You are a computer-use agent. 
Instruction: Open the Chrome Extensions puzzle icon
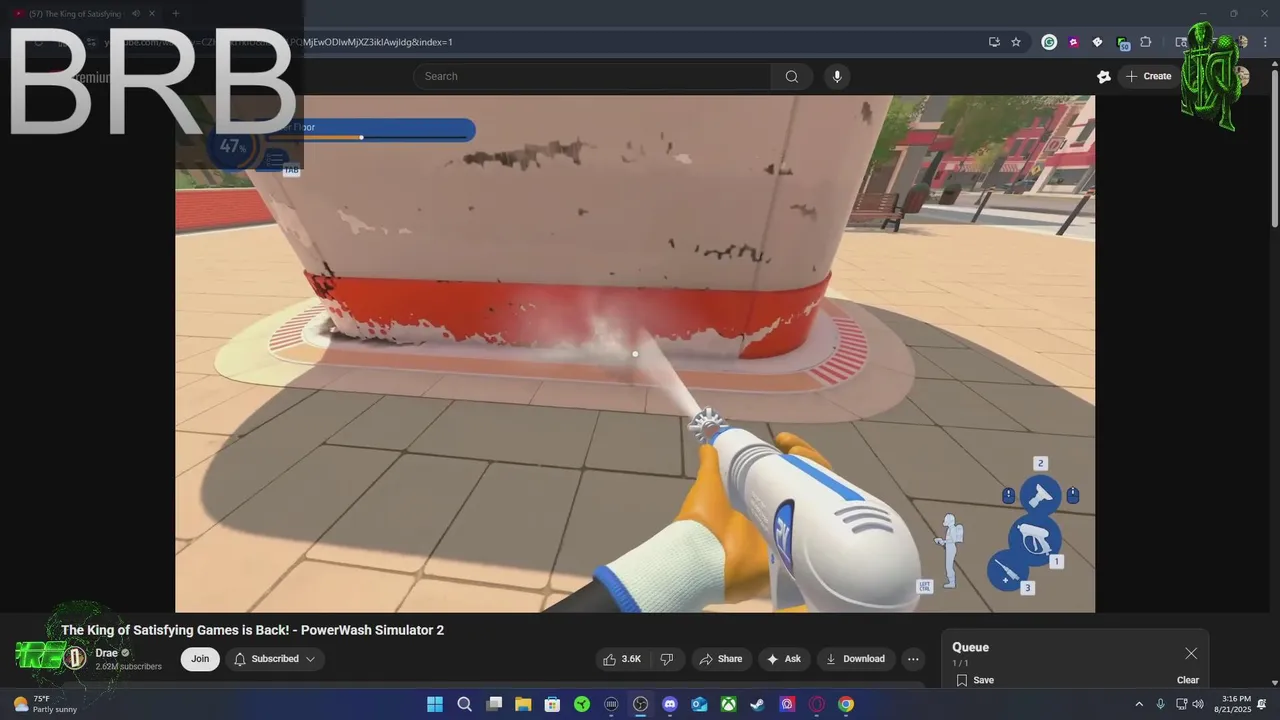click(1146, 42)
